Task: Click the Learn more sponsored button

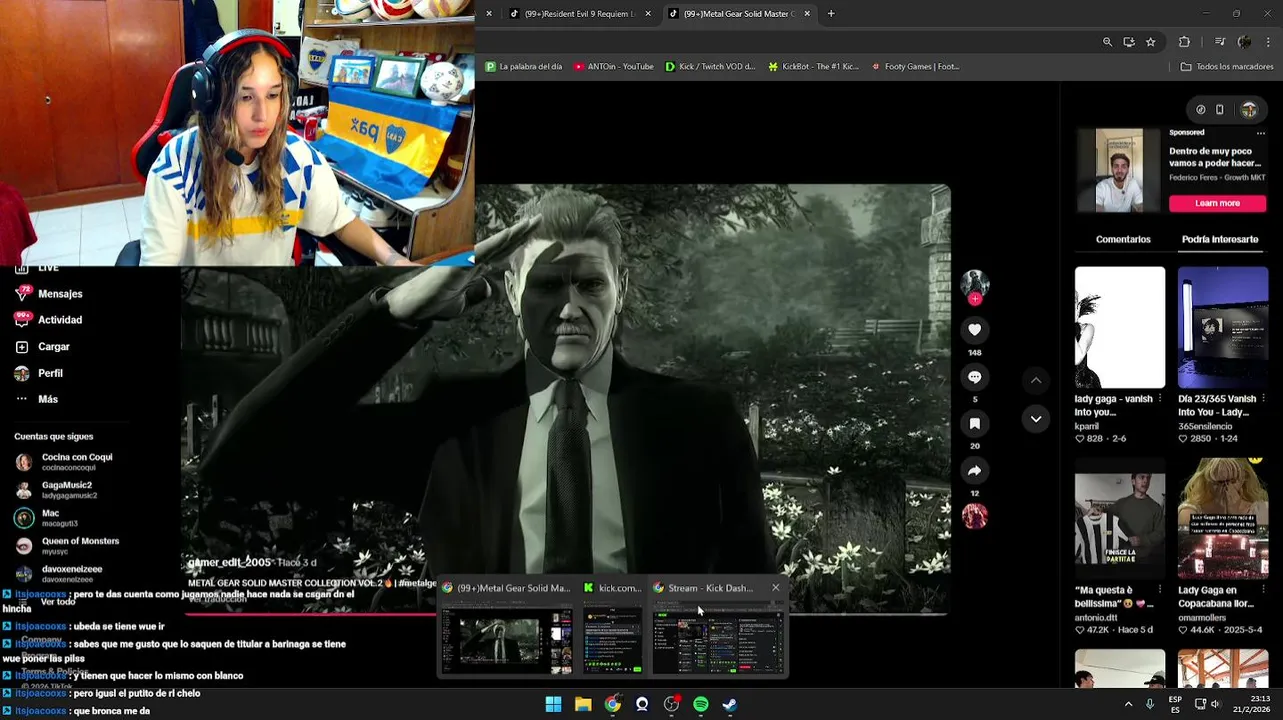Action: (1217, 203)
